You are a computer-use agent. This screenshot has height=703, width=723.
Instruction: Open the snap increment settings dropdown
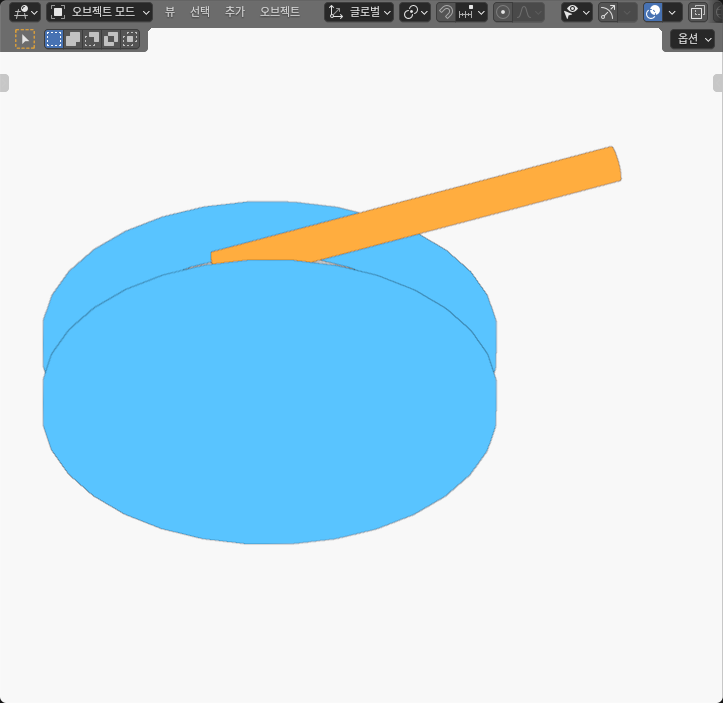[472, 12]
